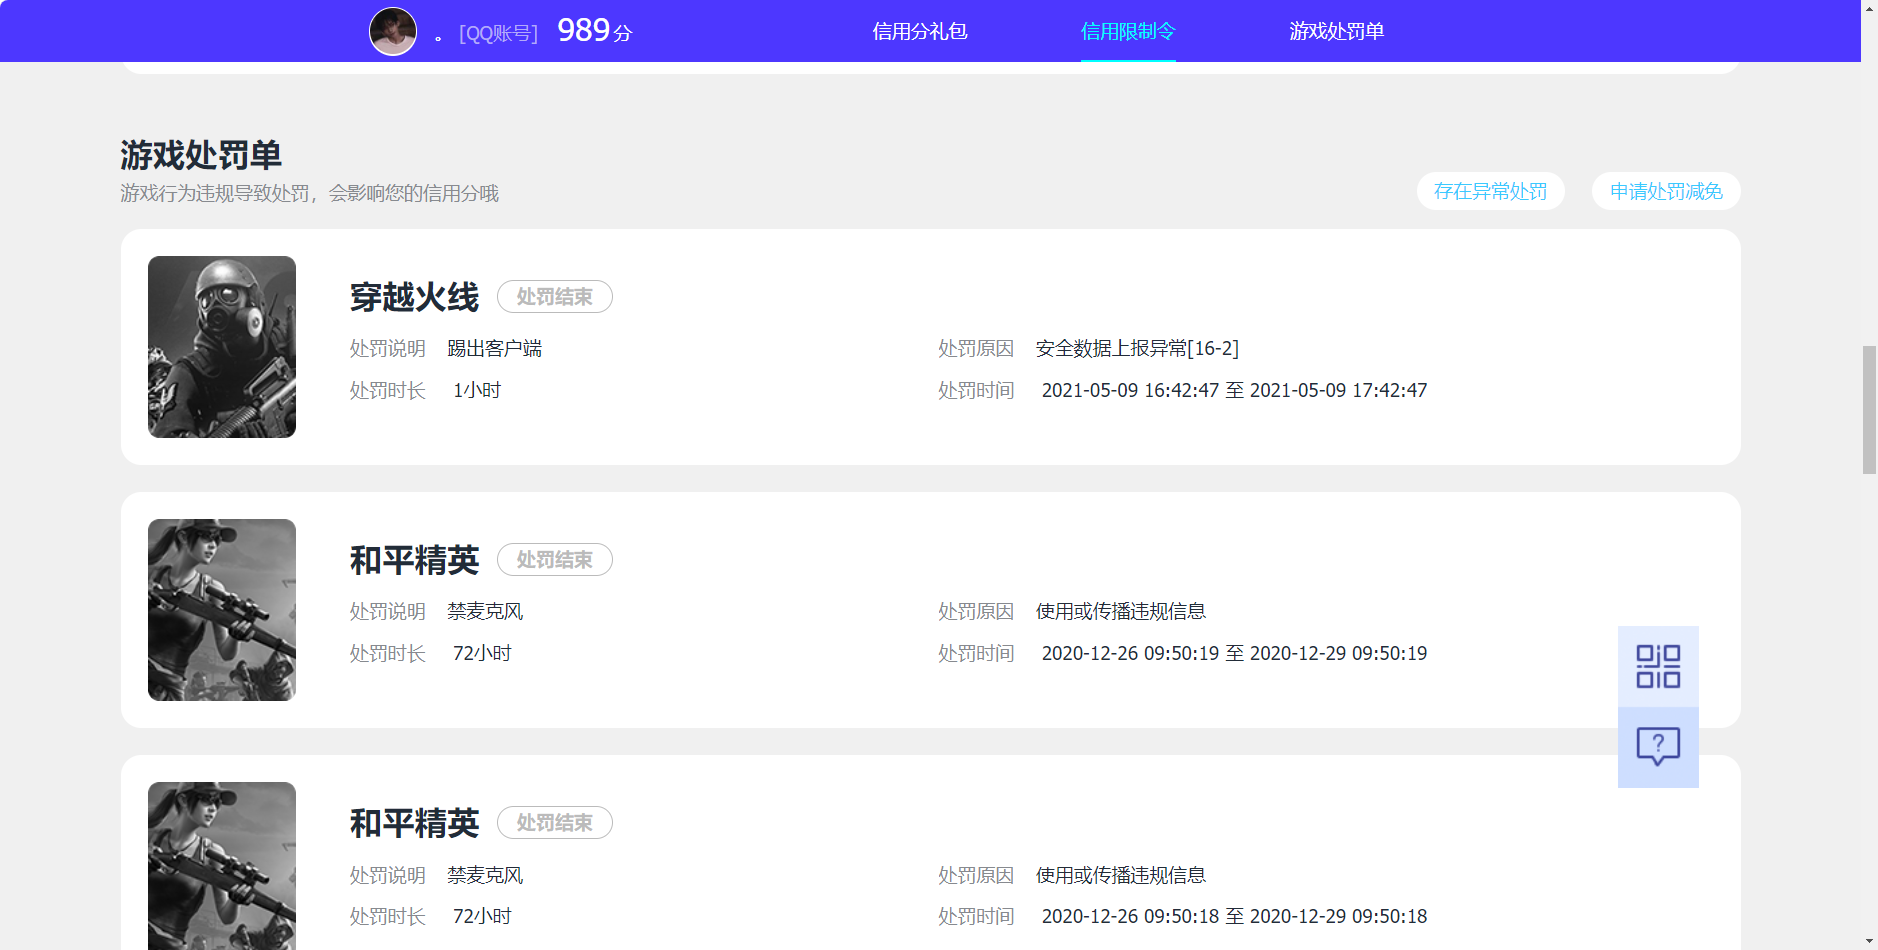Click the user avatar in header
The height and width of the screenshot is (950, 1878).
[393, 31]
